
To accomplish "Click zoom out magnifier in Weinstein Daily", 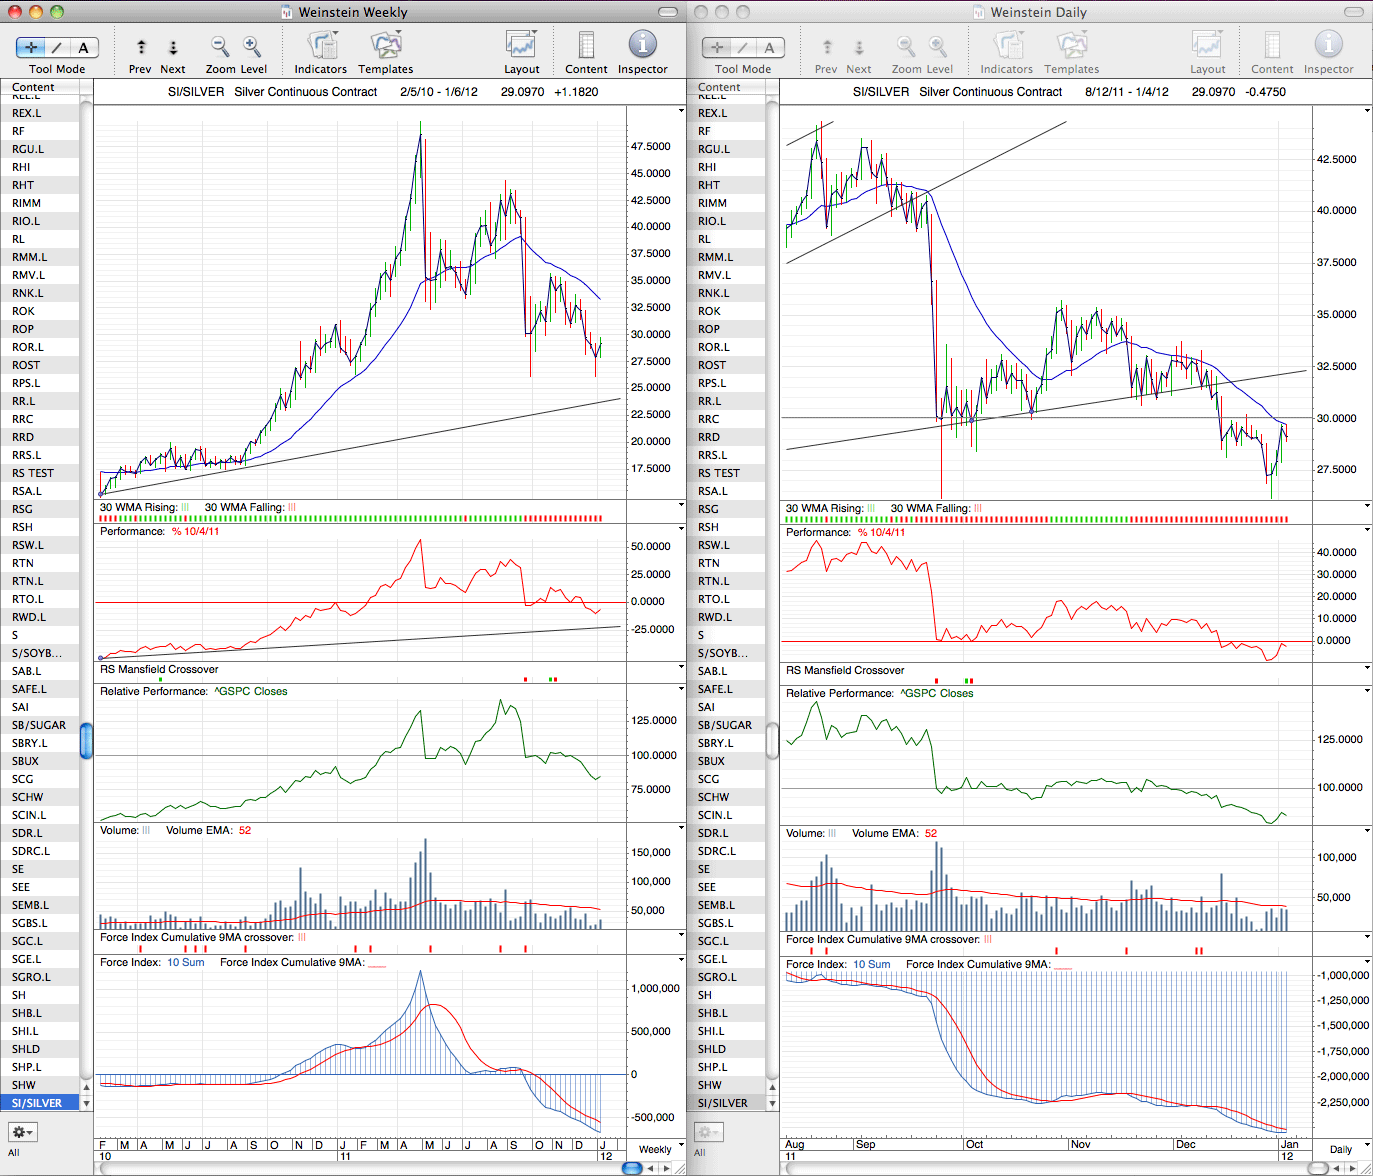I will pos(905,46).
